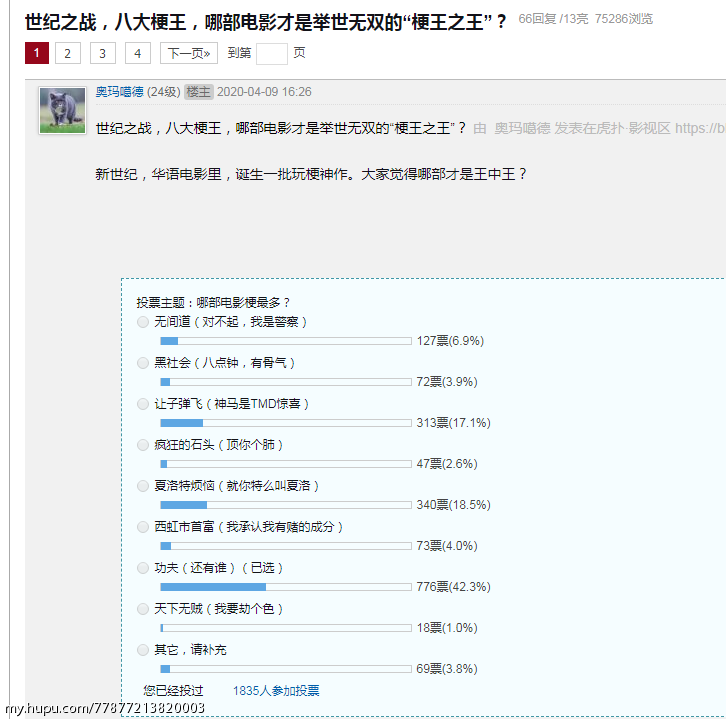The height and width of the screenshot is (719, 726).
Task: Click the 18票(1.0%) result text
Action: point(447,628)
